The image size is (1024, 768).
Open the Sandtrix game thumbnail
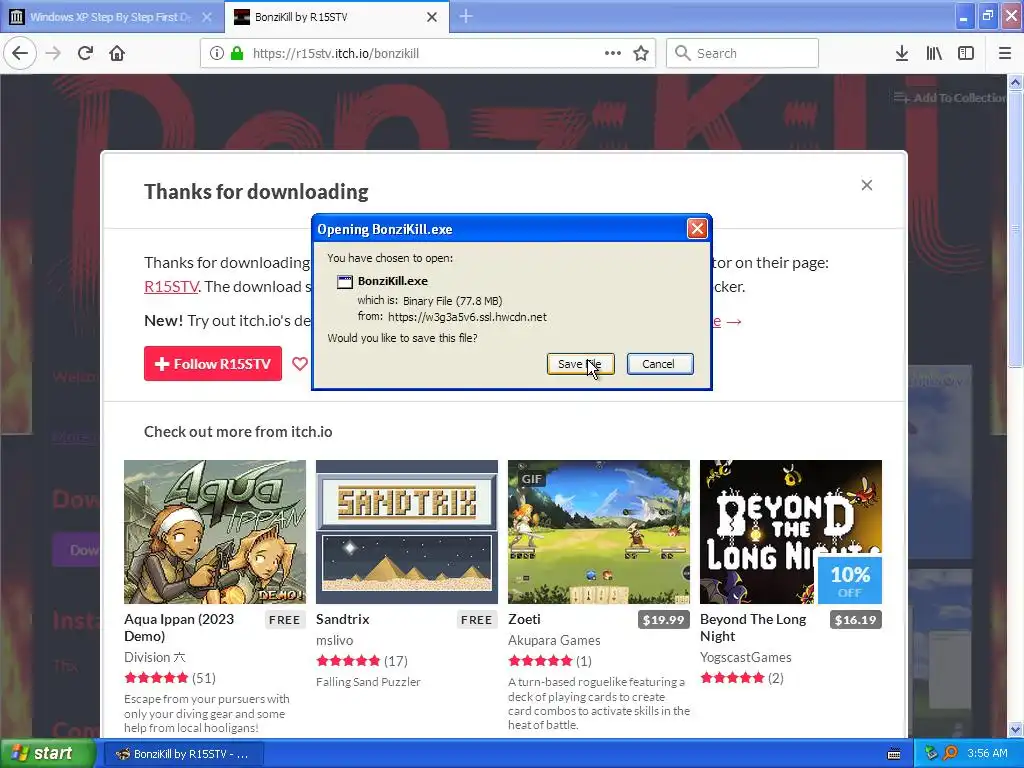coord(407,532)
